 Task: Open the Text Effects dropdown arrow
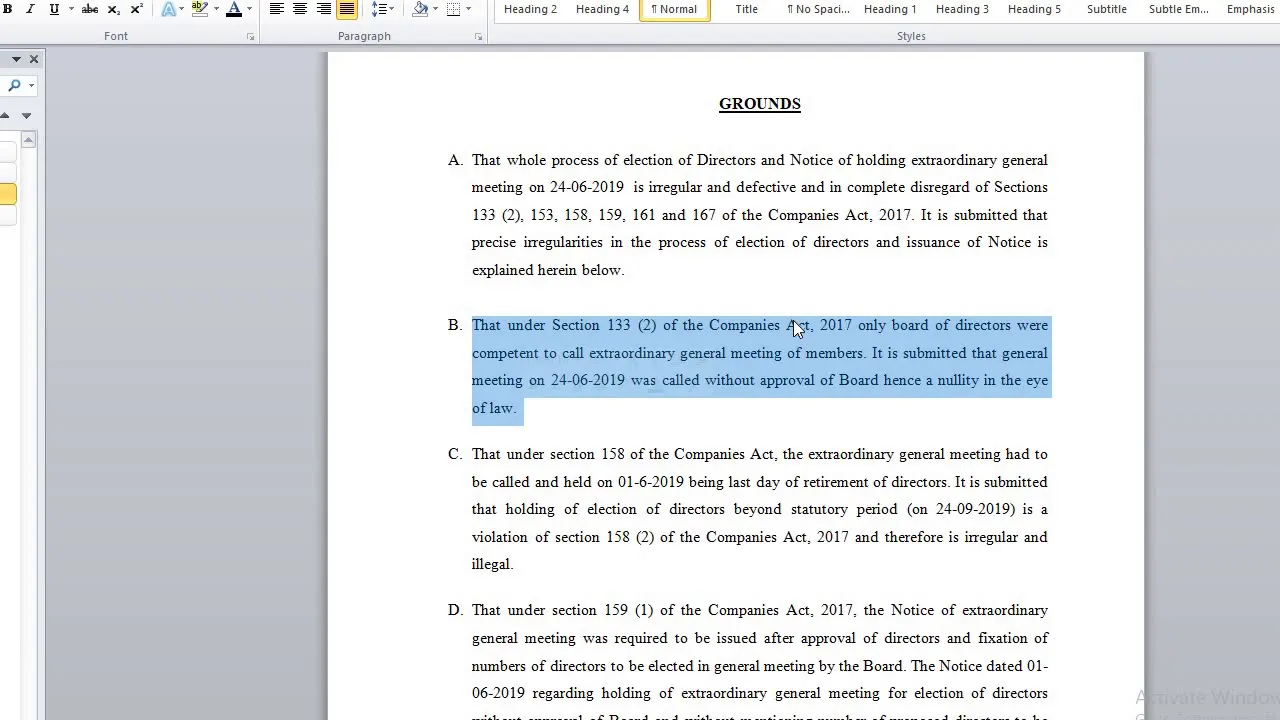click(182, 9)
